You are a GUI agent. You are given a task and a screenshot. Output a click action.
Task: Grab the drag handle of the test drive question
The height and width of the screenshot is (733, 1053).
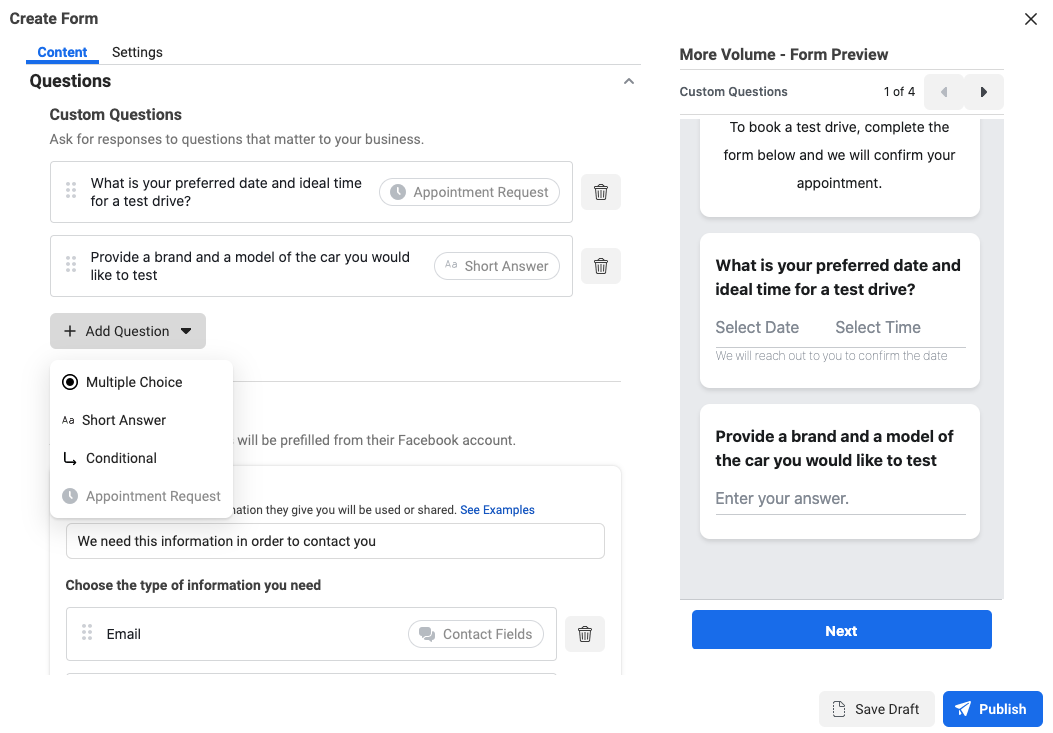click(71, 191)
